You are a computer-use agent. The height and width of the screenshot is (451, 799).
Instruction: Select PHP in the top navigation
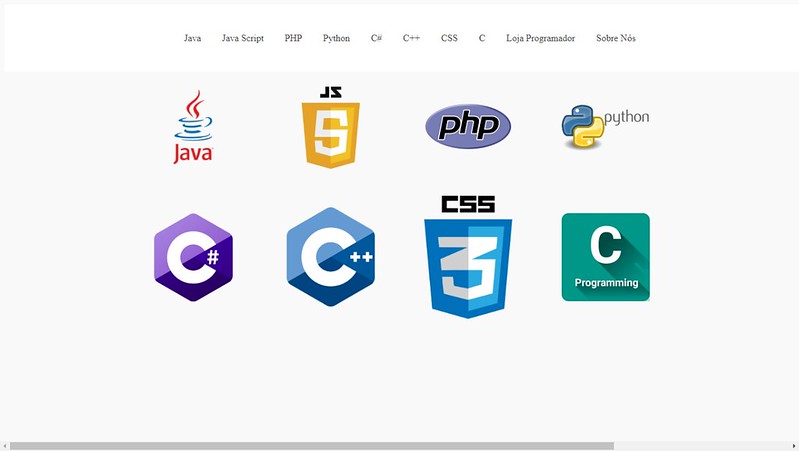(x=293, y=38)
